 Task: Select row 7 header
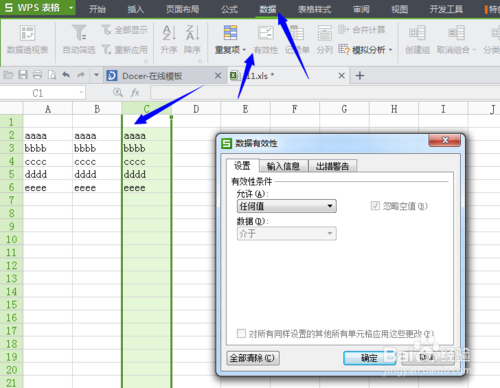11,200
